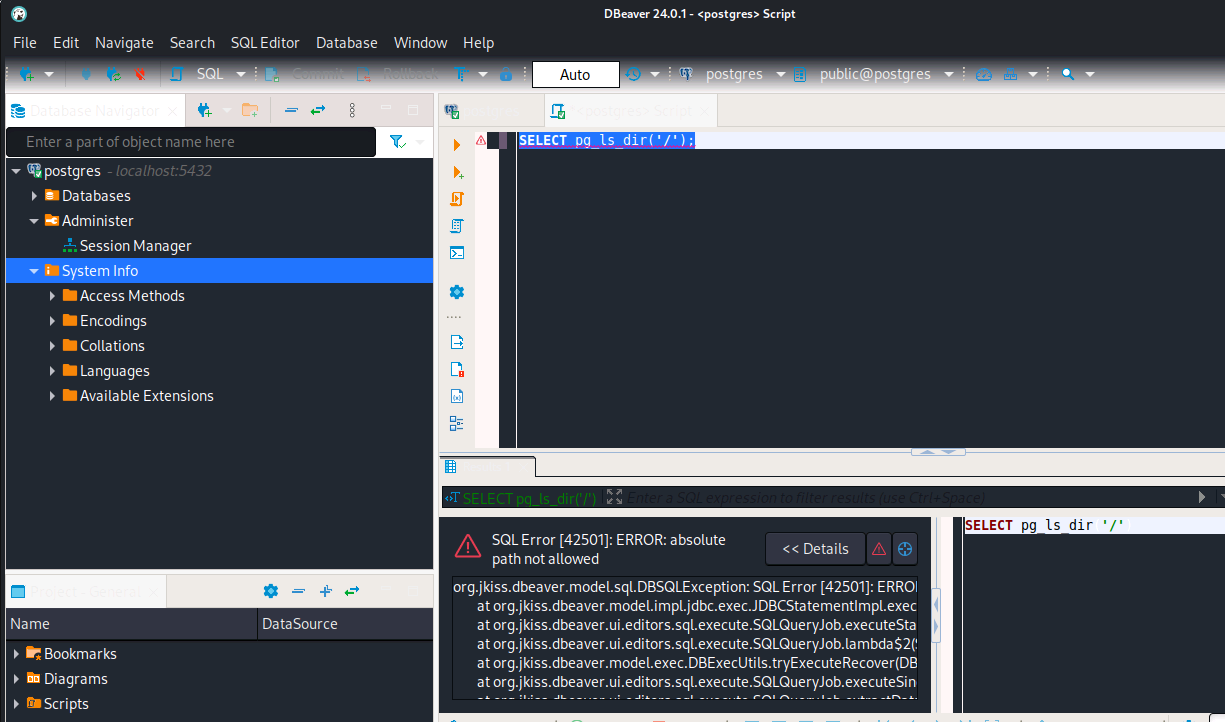The height and width of the screenshot is (722, 1225).
Task: Open the SQL console terminal icon
Action: pyautogui.click(x=457, y=253)
